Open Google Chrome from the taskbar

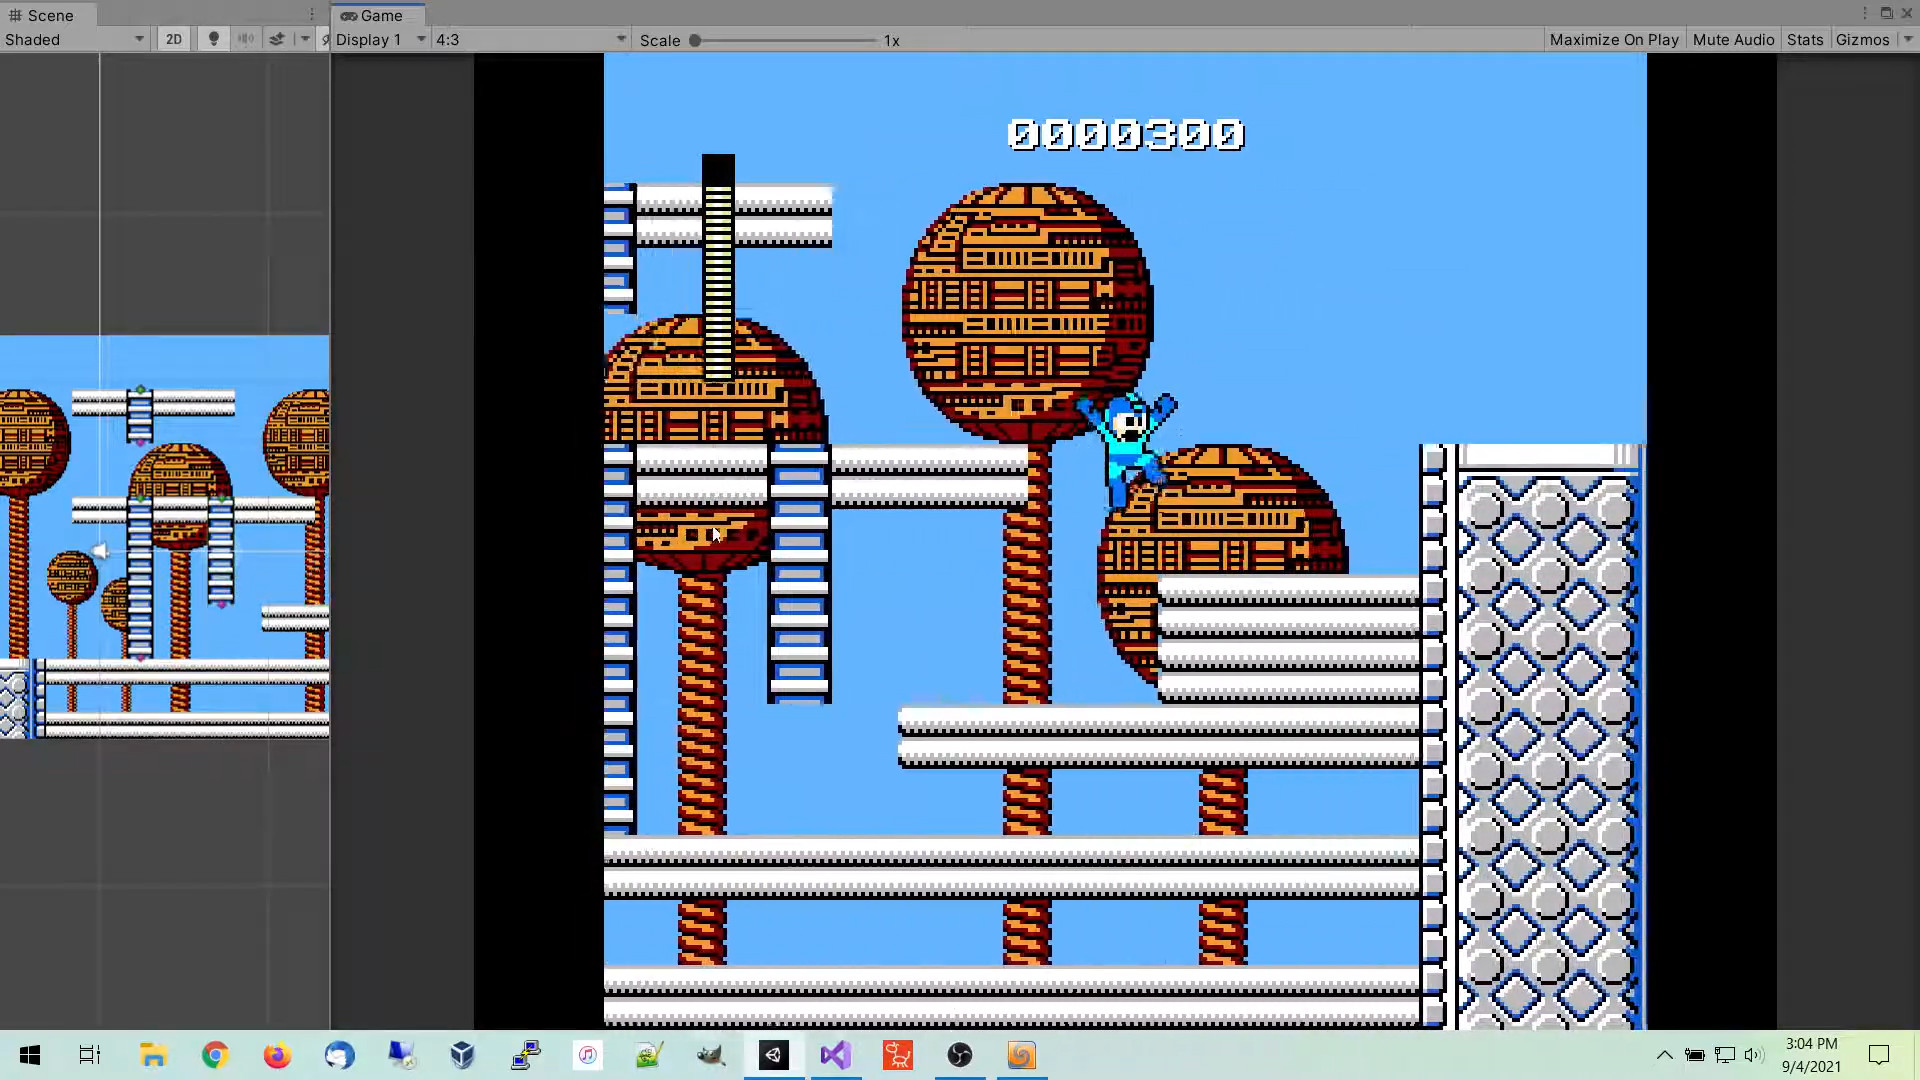(x=214, y=1055)
